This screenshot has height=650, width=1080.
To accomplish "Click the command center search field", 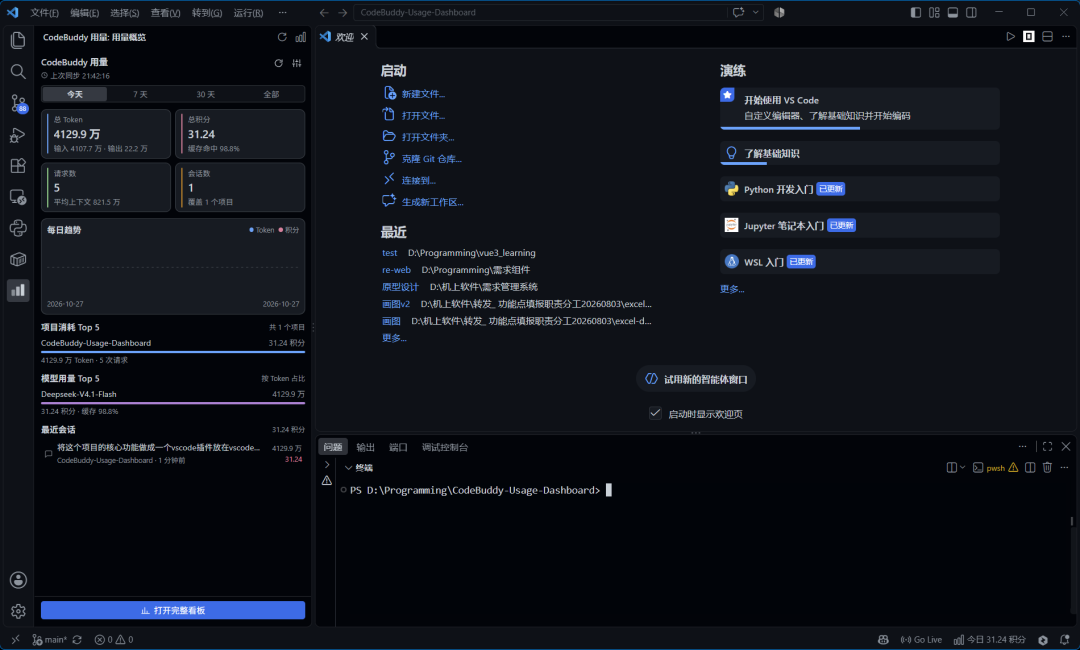I will point(541,12).
